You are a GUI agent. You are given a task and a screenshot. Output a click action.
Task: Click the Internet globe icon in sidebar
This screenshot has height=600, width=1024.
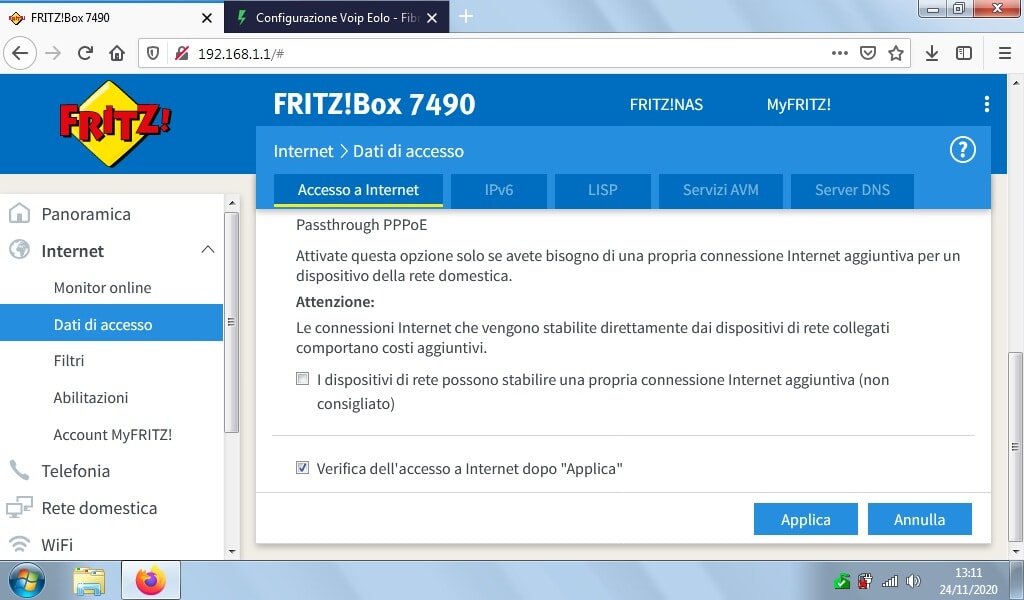[x=20, y=251]
